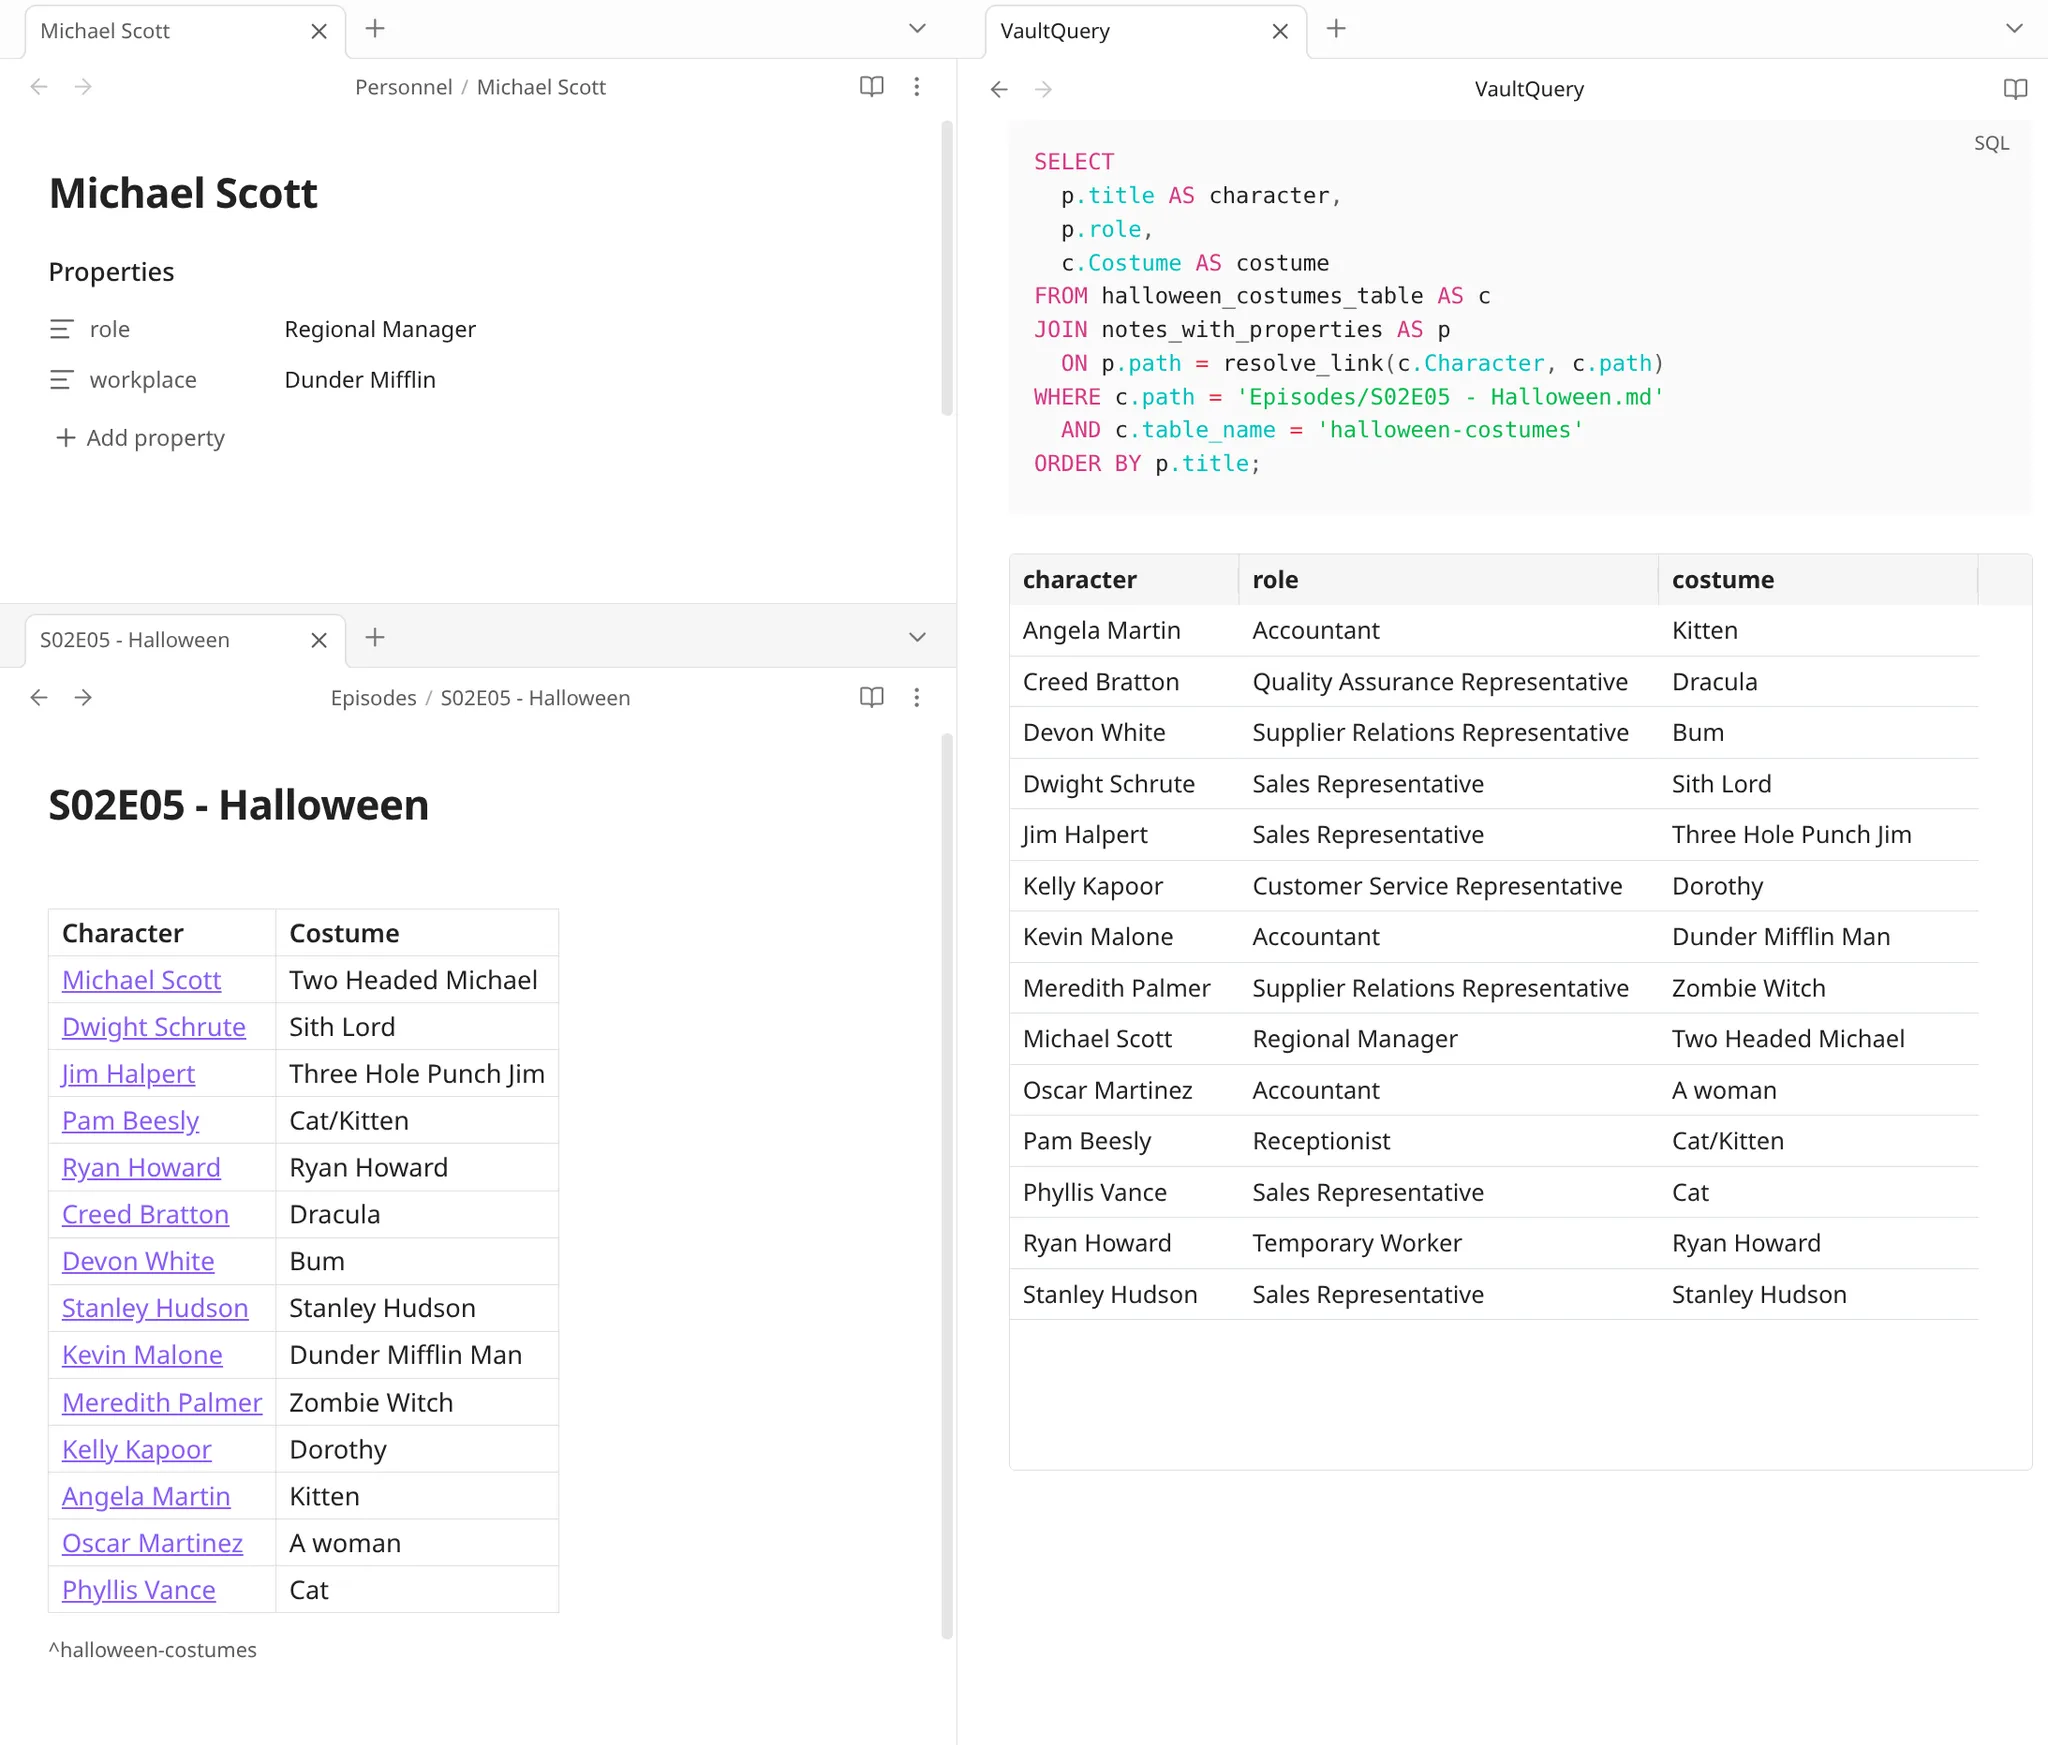Close the Michael Scott tab

[319, 31]
